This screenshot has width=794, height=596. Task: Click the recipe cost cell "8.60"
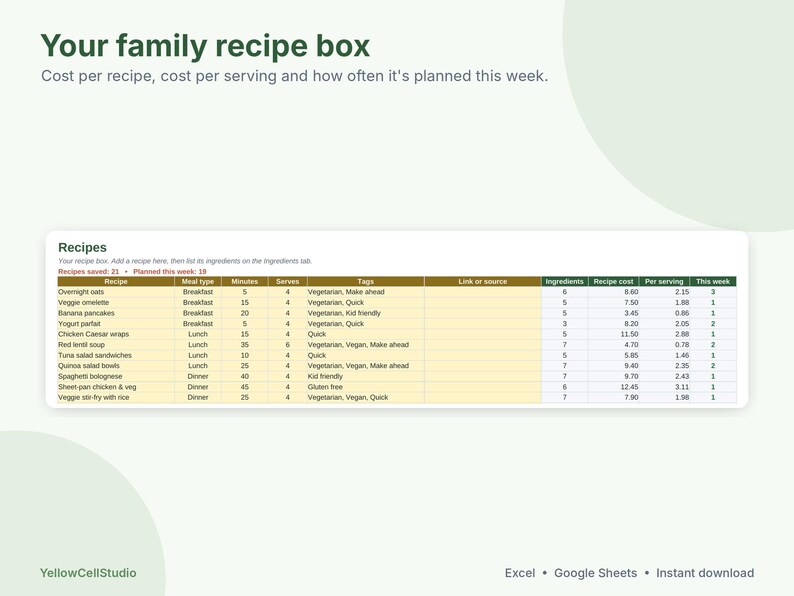pos(613,292)
